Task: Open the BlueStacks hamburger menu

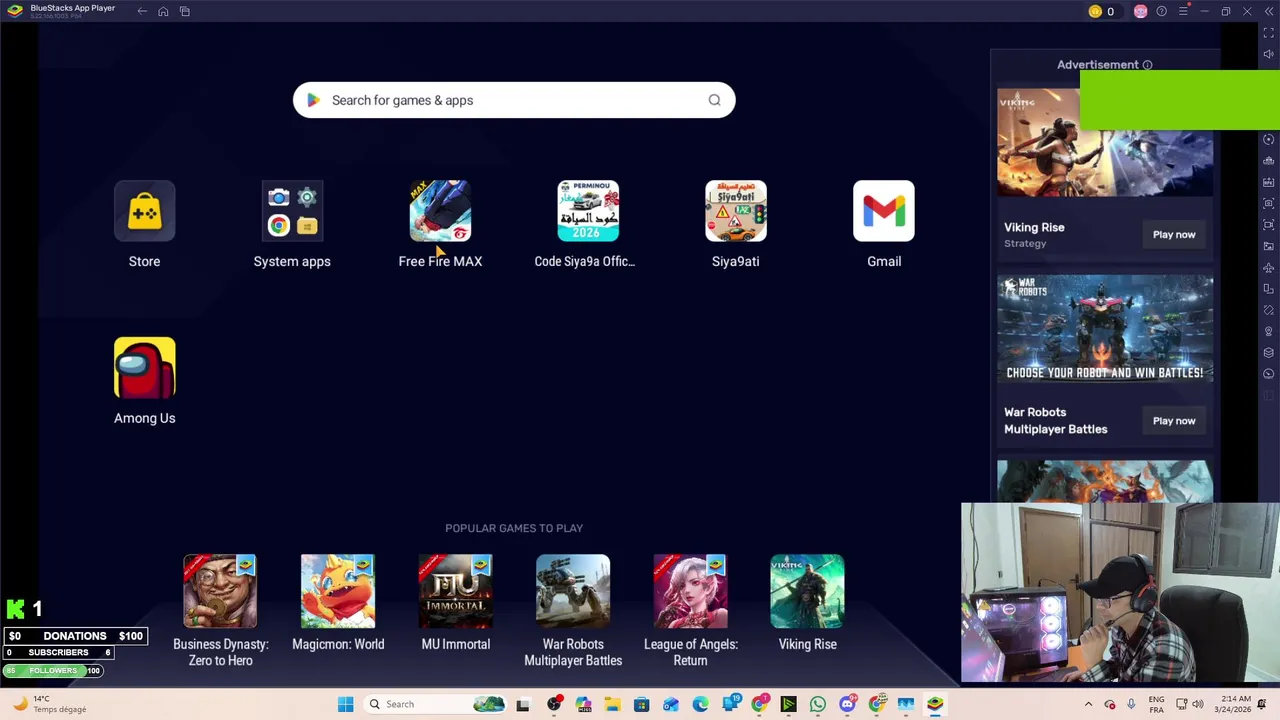Action: tap(1183, 11)
